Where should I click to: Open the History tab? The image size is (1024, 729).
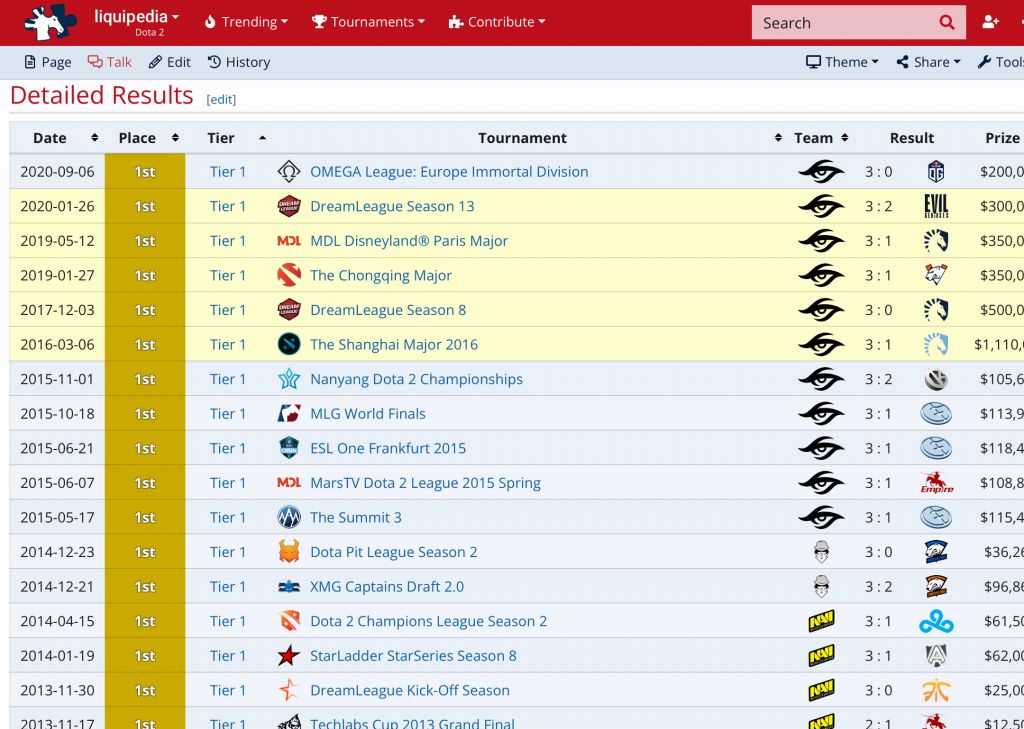tap(239, 62)
